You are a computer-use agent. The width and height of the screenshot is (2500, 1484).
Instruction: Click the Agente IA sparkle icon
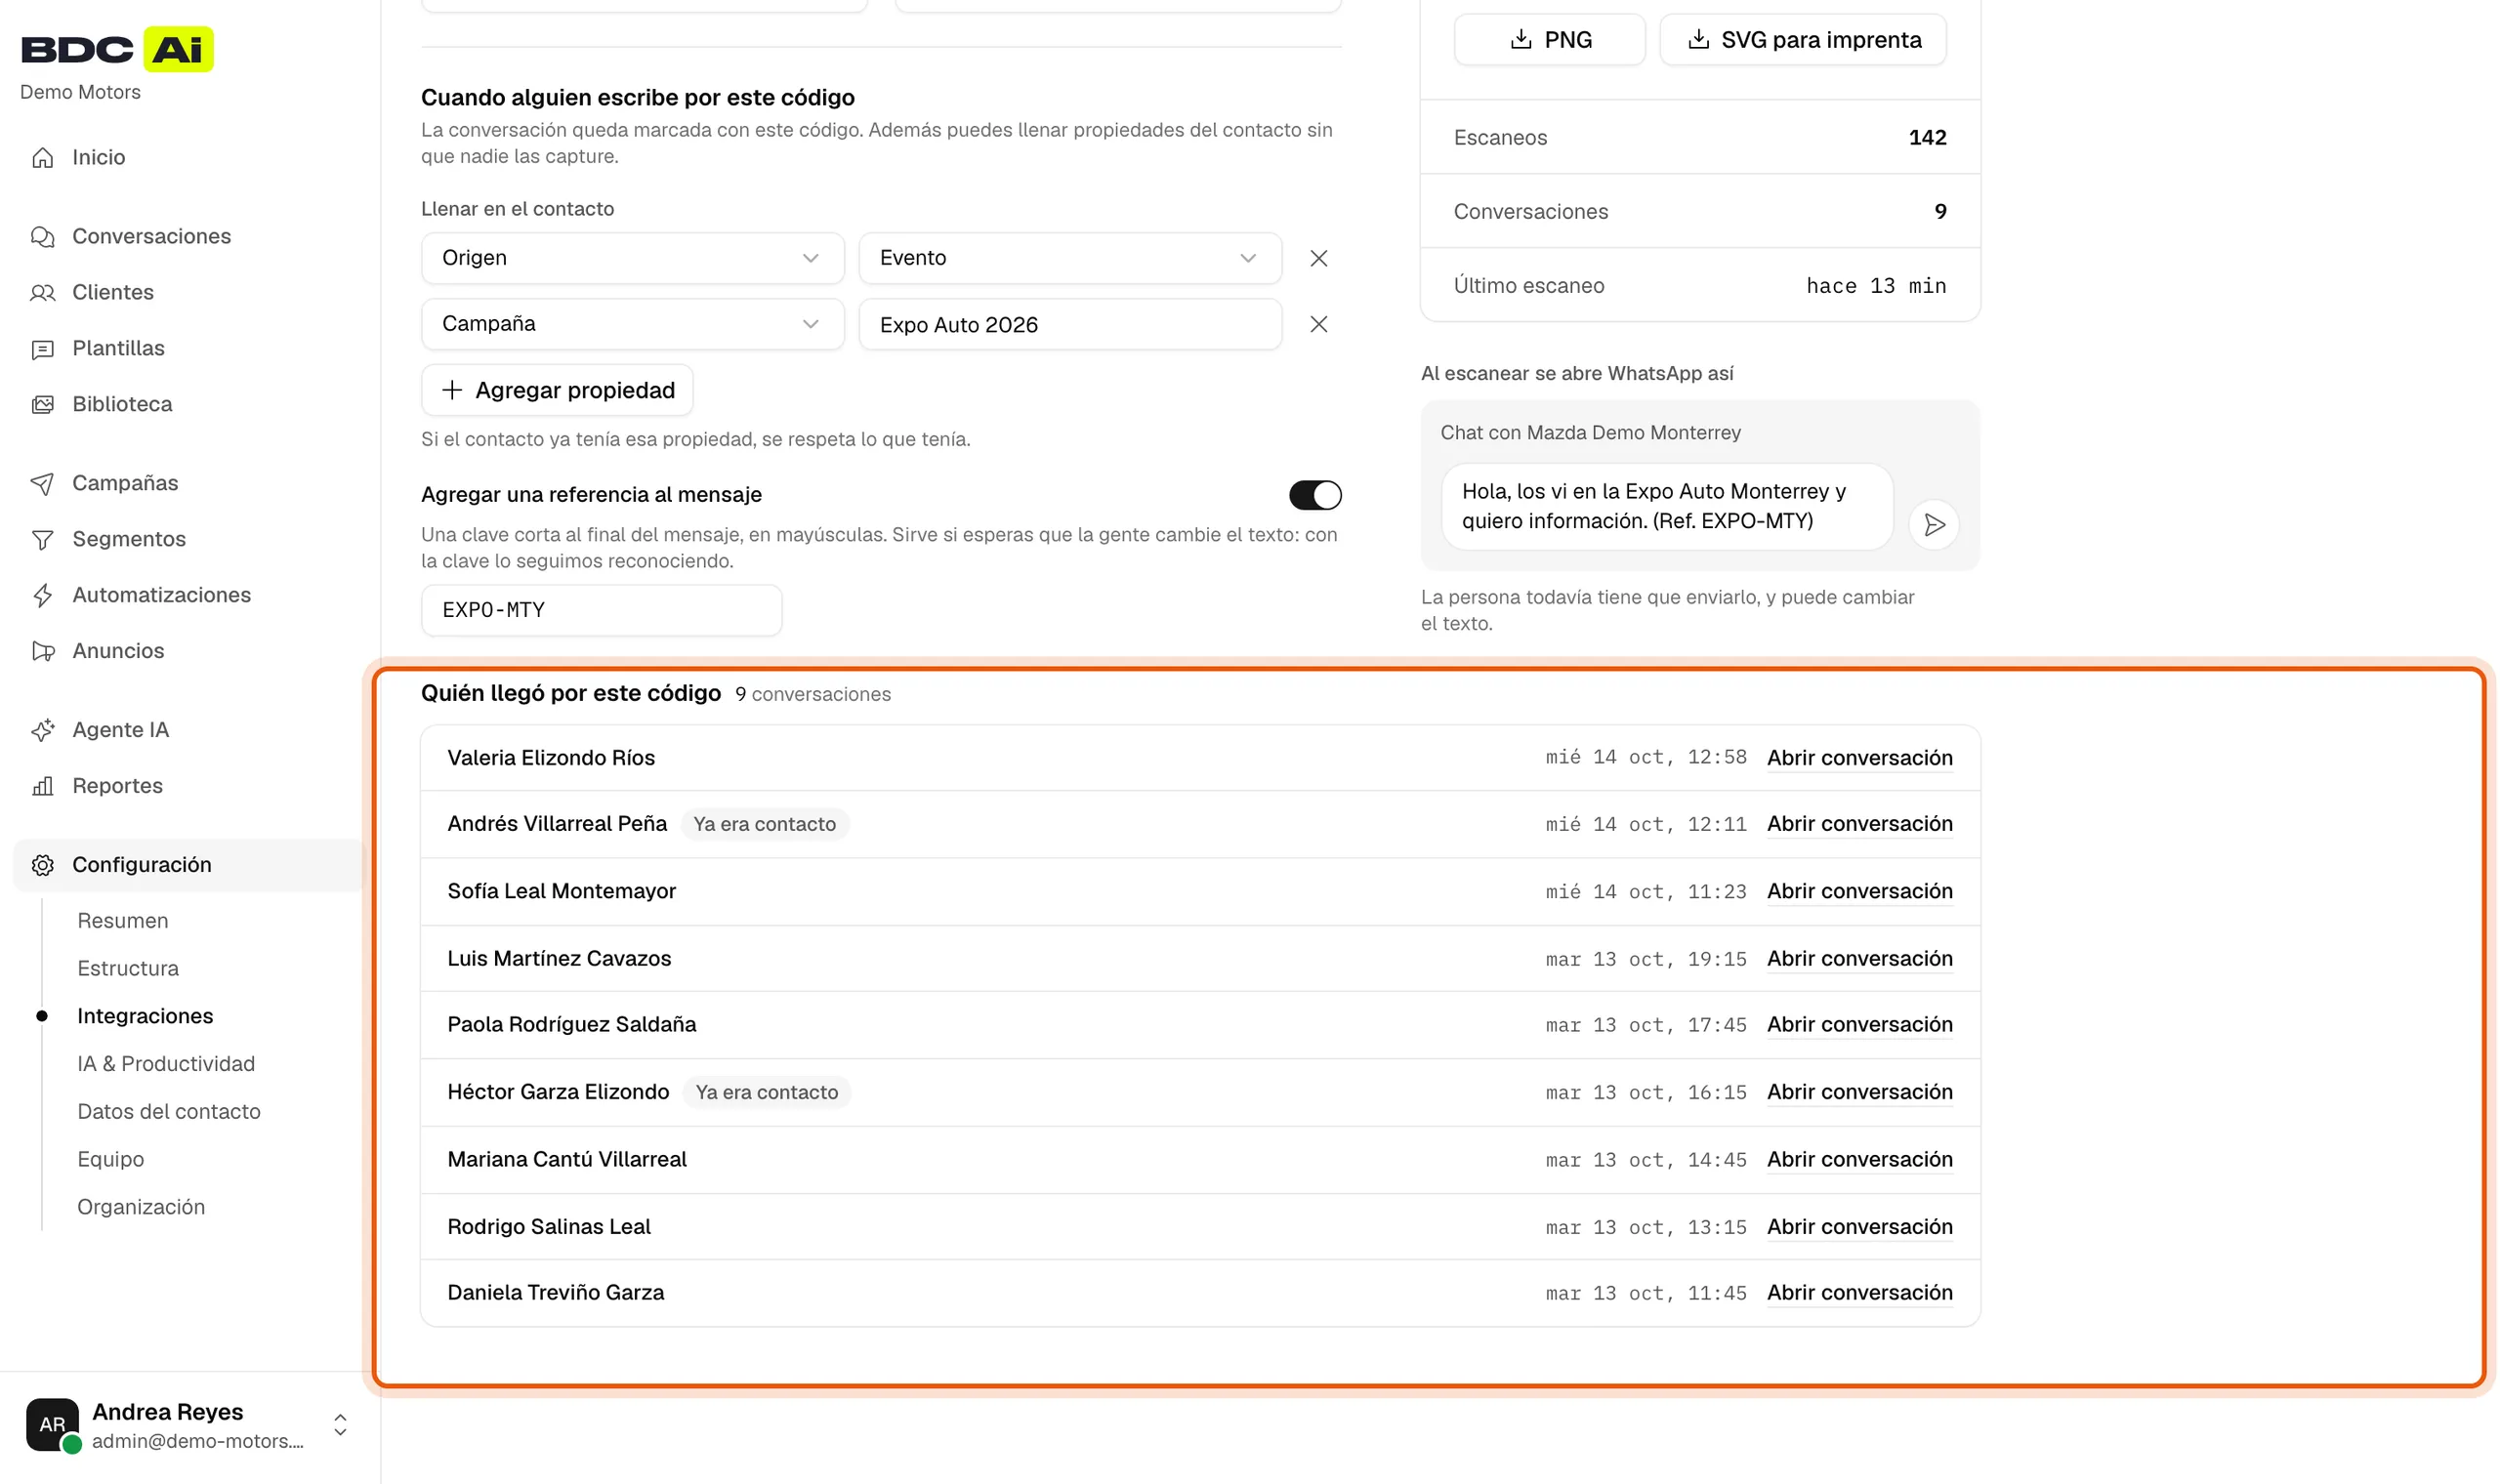coord(42,731)
